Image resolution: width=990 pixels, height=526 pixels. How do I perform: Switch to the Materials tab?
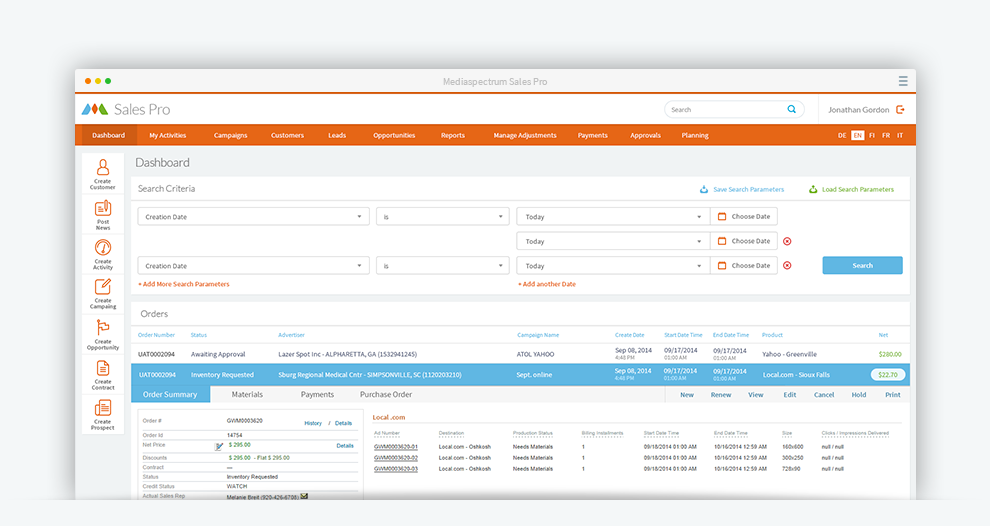pyautogui.click(x=247, y=395)
